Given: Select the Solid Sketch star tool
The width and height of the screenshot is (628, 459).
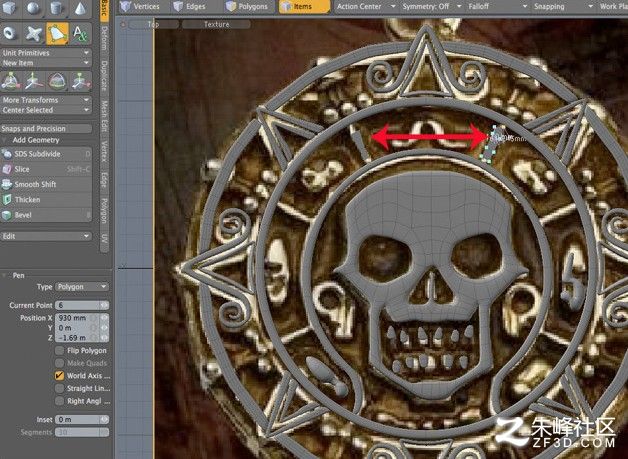Looking at the screenshot, I should tap(33, 33).
